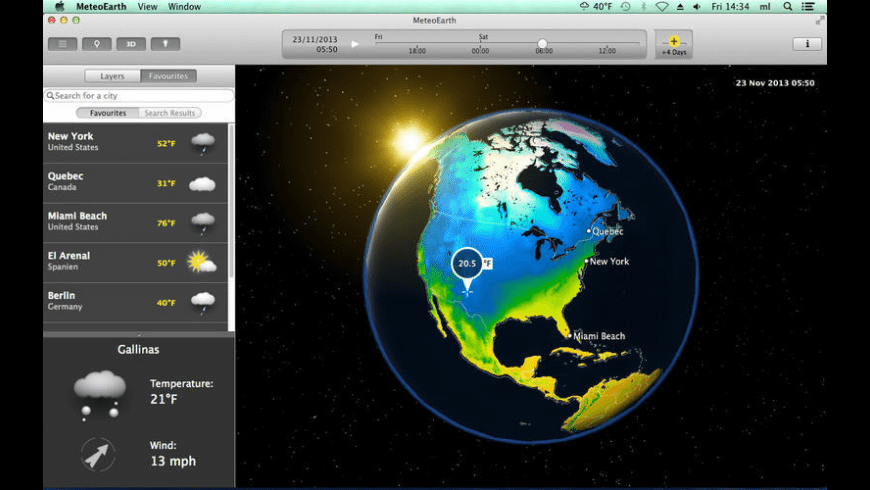This screenshot has height=490, width=870.
Task: Click the Gallinas location title
Action: click(x=138, y=350)
